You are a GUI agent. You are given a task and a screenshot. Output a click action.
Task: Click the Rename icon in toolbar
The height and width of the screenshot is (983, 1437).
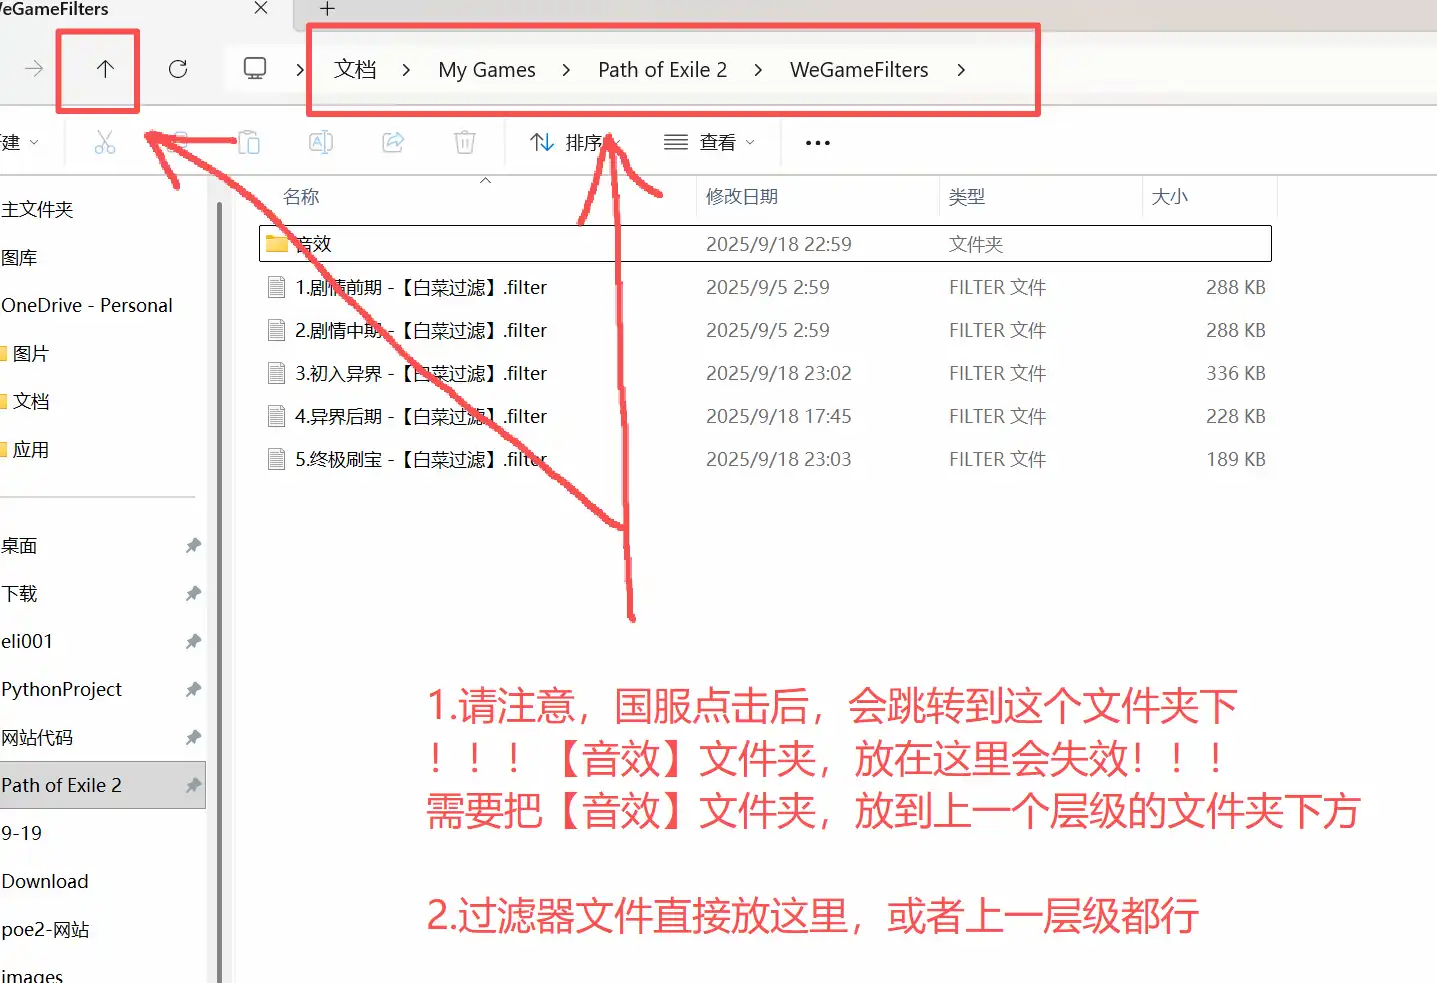[x=320, y=143]
